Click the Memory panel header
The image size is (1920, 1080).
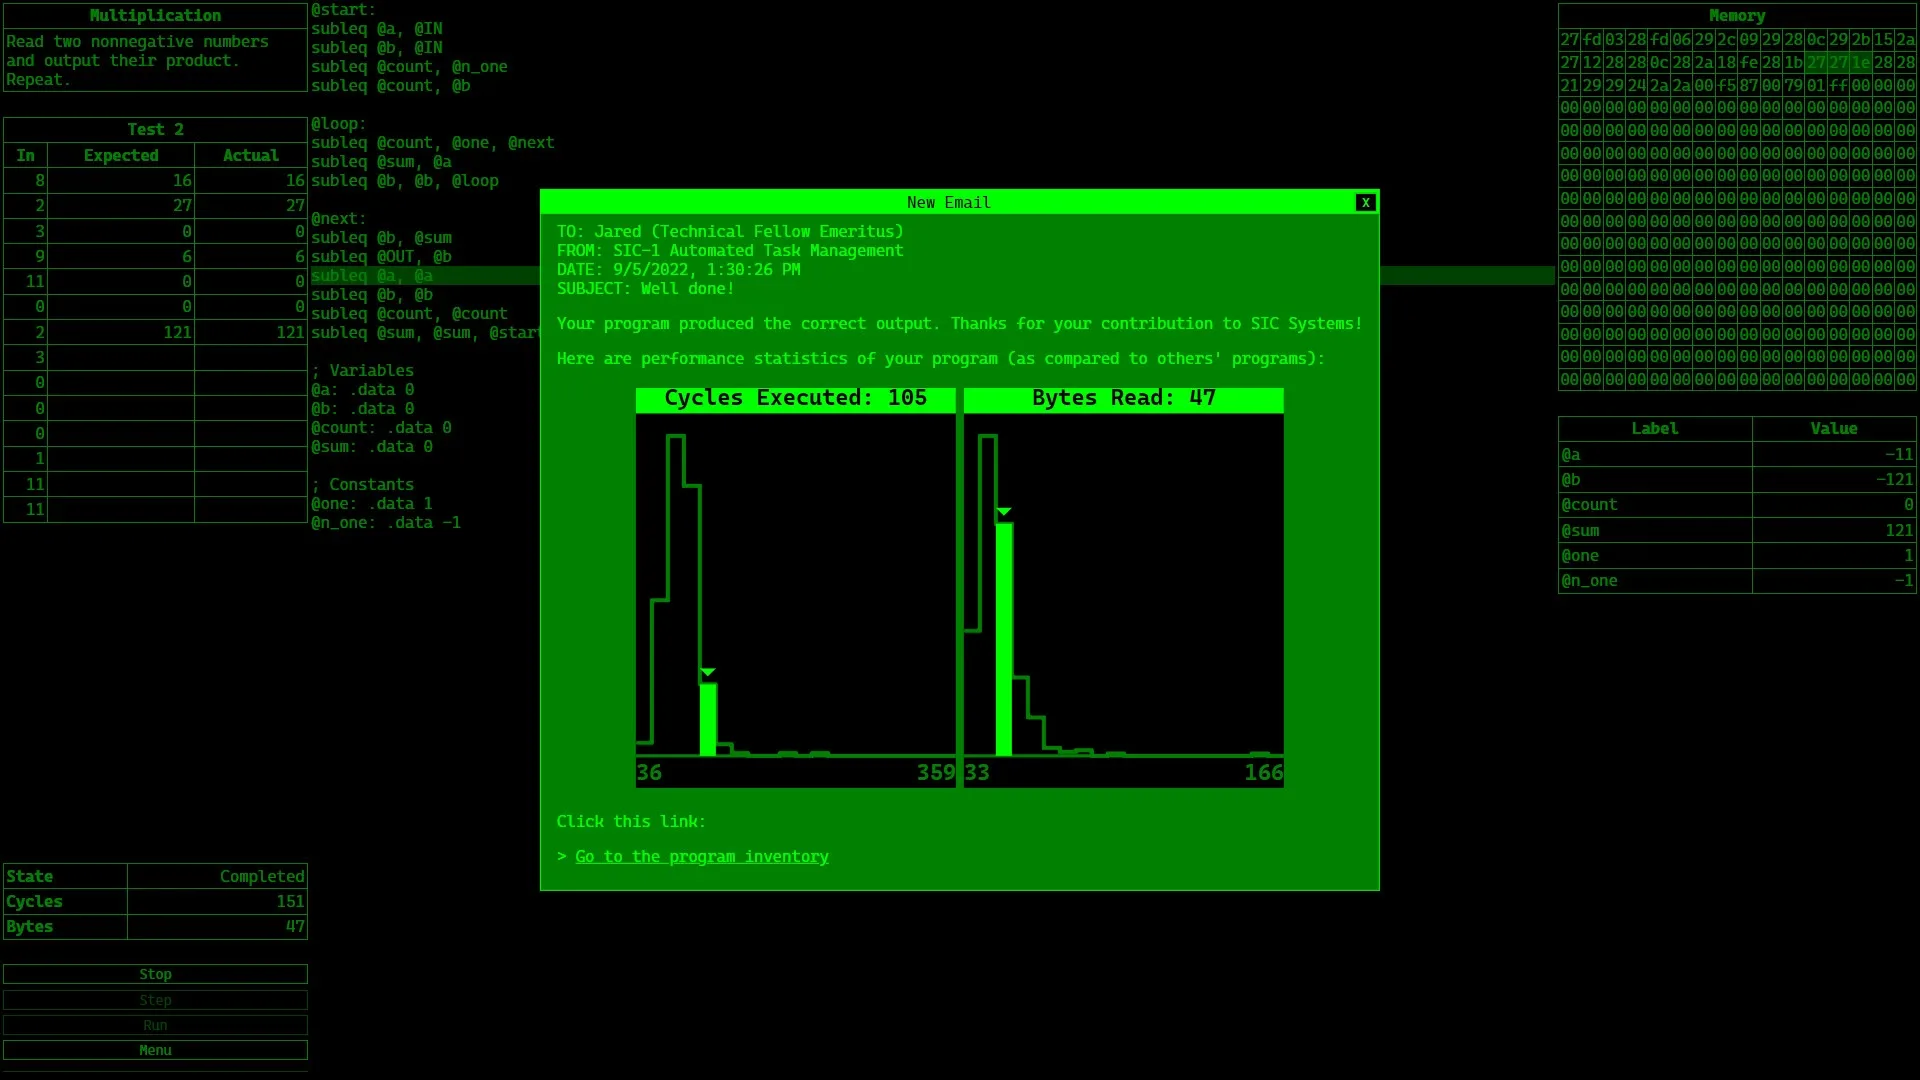pos(1736,16)
